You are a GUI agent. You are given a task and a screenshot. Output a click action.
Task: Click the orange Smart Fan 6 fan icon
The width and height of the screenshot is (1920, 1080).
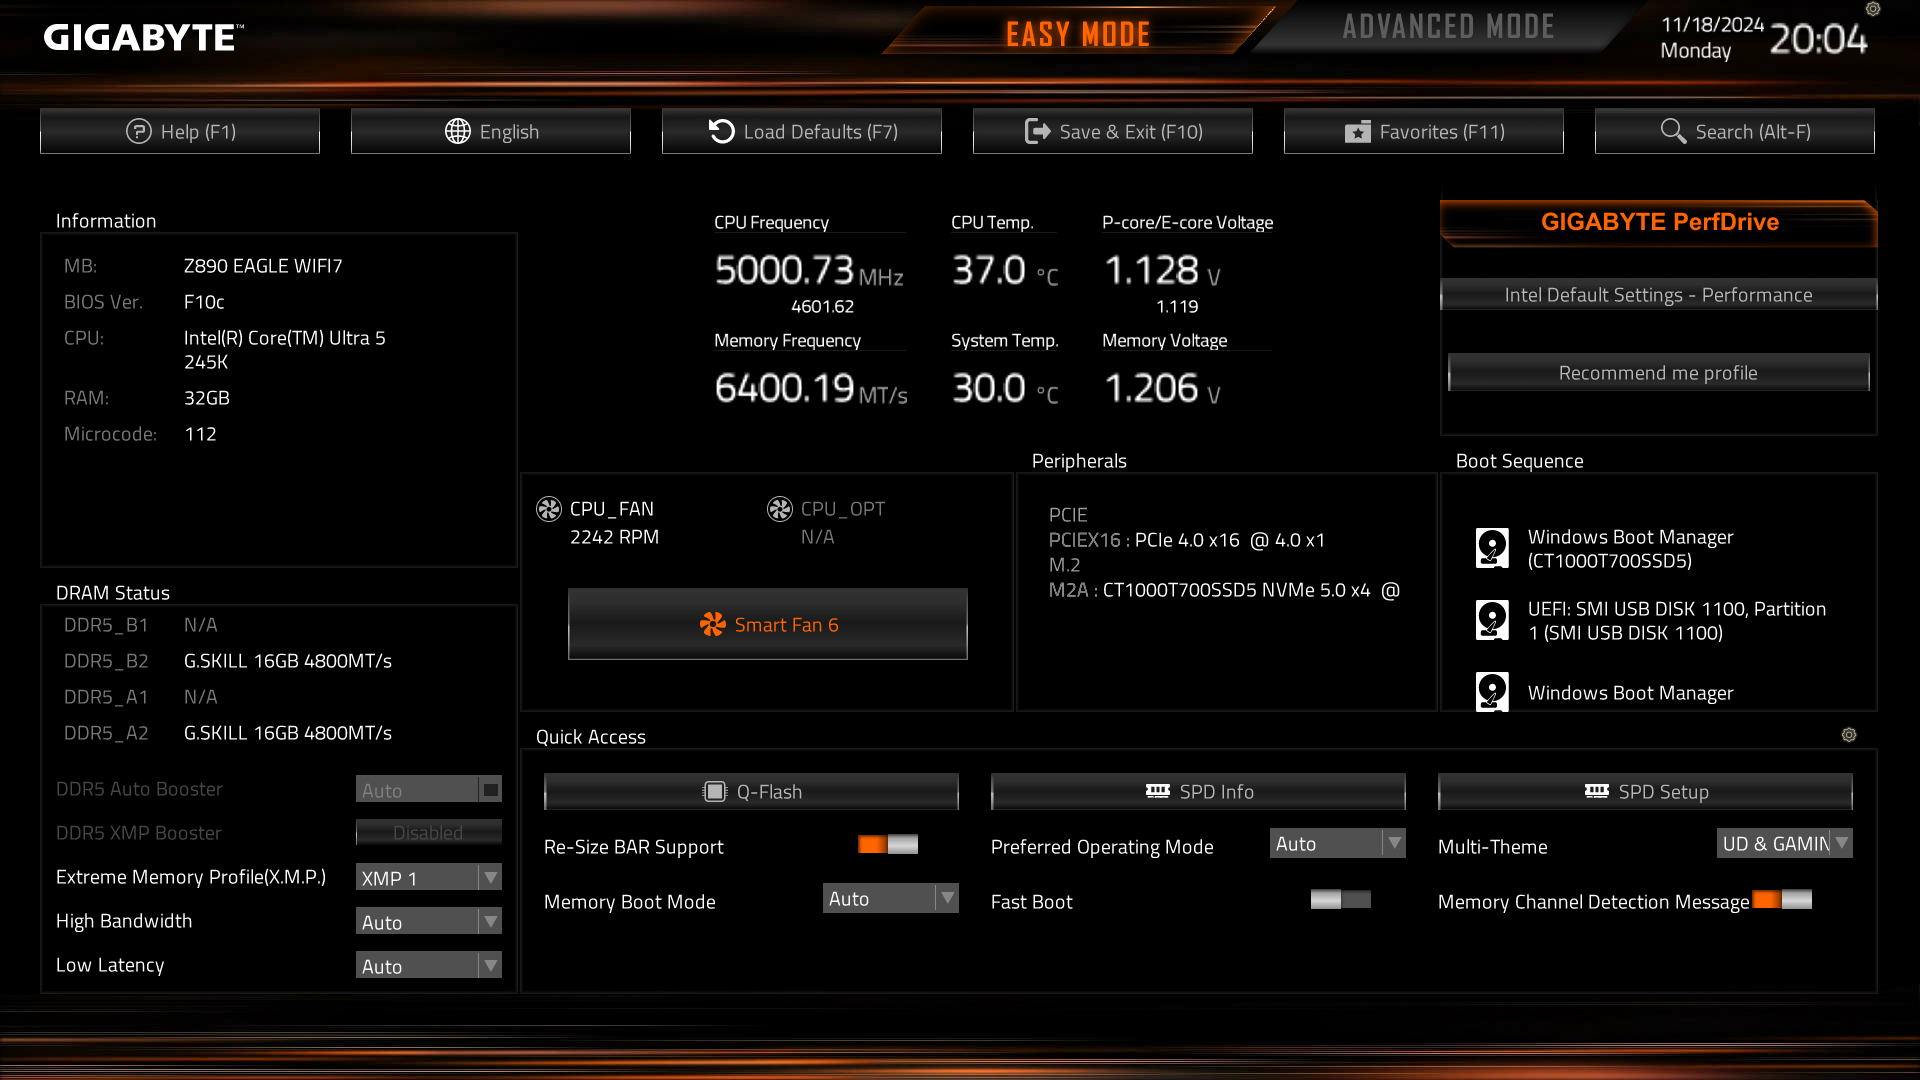(712, 624)
